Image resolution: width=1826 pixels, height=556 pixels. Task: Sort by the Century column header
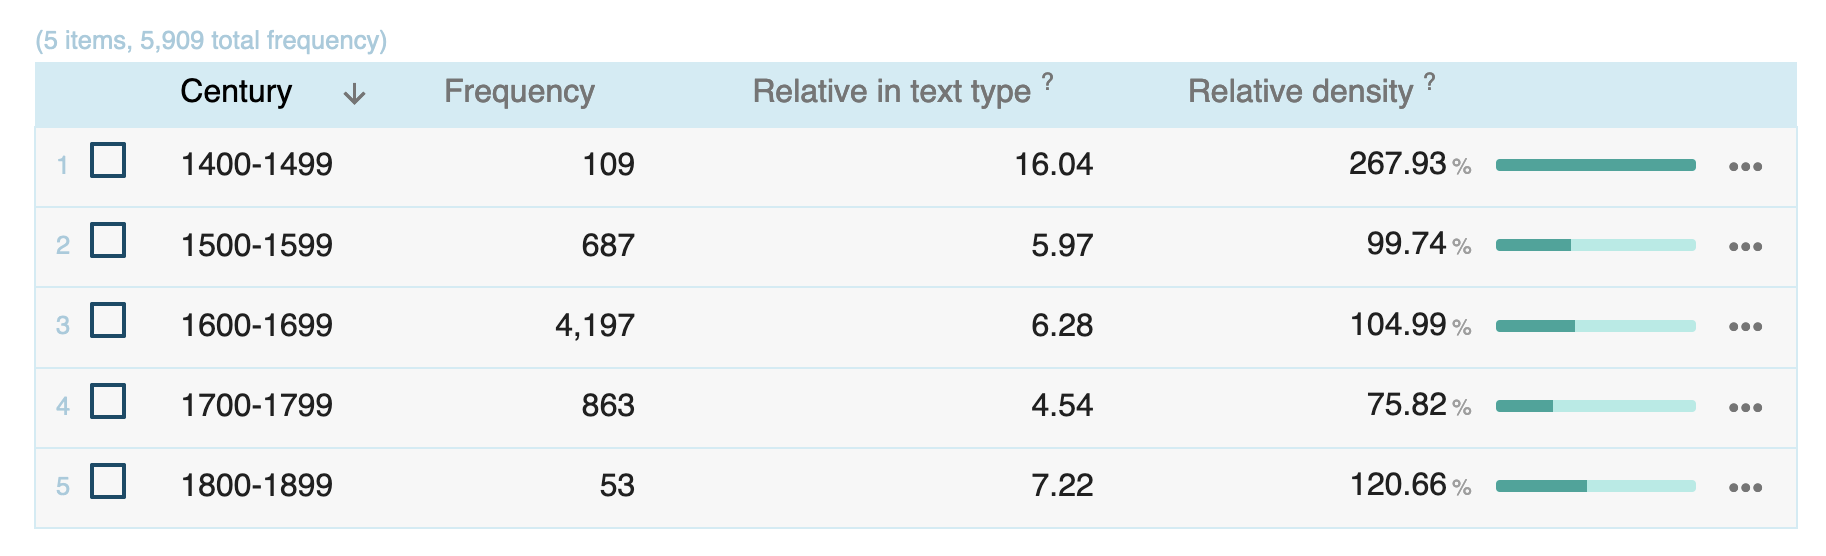(x=236, y=92)
